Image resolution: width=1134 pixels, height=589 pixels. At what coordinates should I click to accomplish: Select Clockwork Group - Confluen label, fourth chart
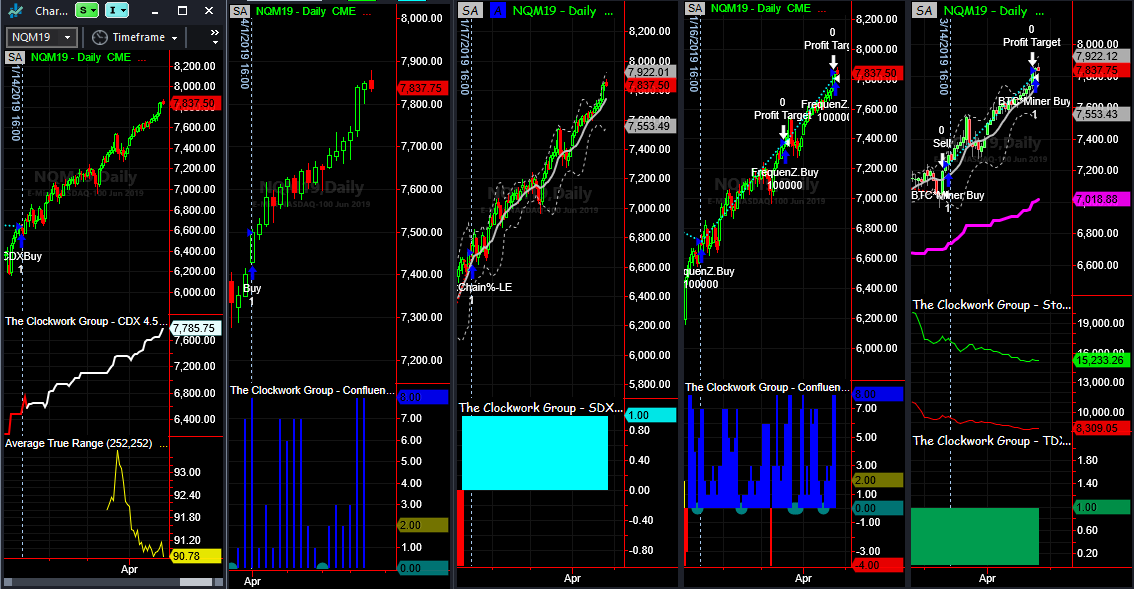767,387
